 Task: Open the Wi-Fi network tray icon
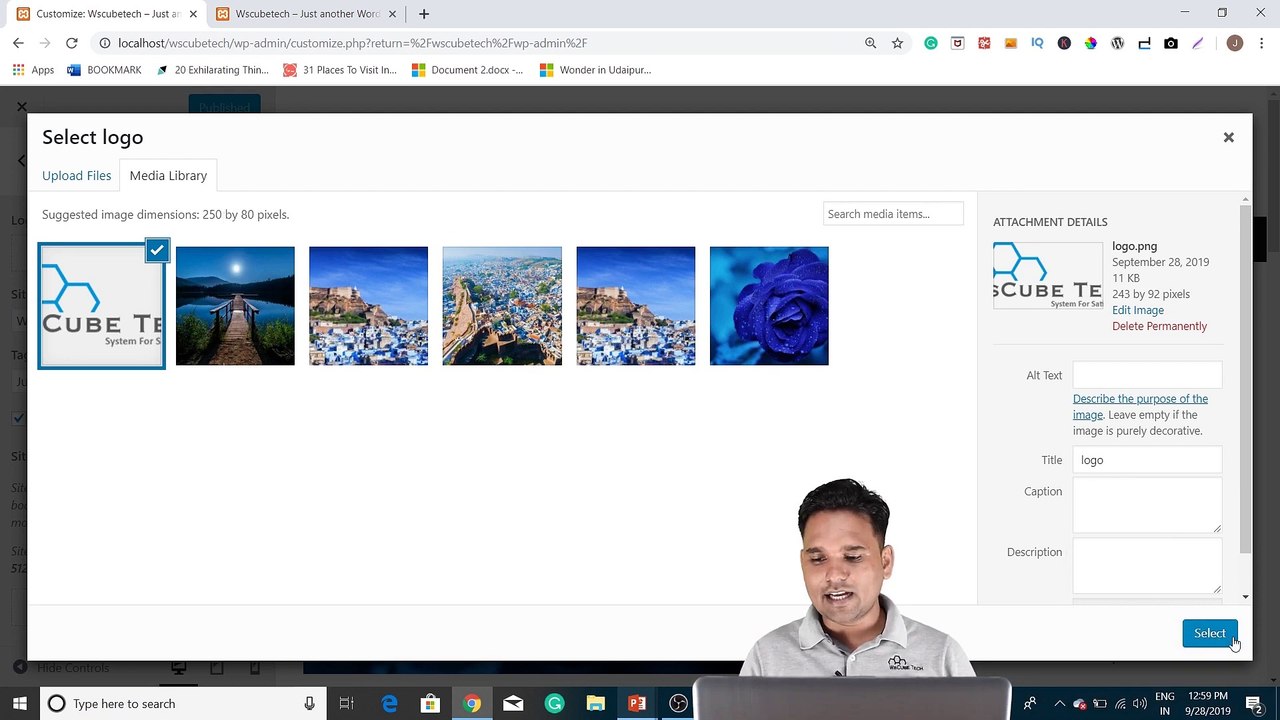click(1120, 704)
